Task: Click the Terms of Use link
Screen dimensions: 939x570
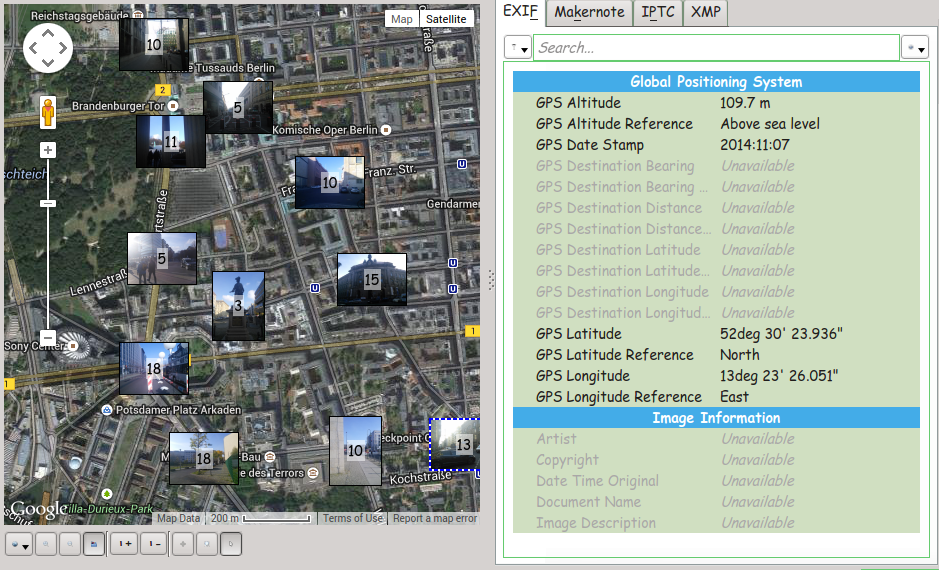Action: (x=352, y=518)
